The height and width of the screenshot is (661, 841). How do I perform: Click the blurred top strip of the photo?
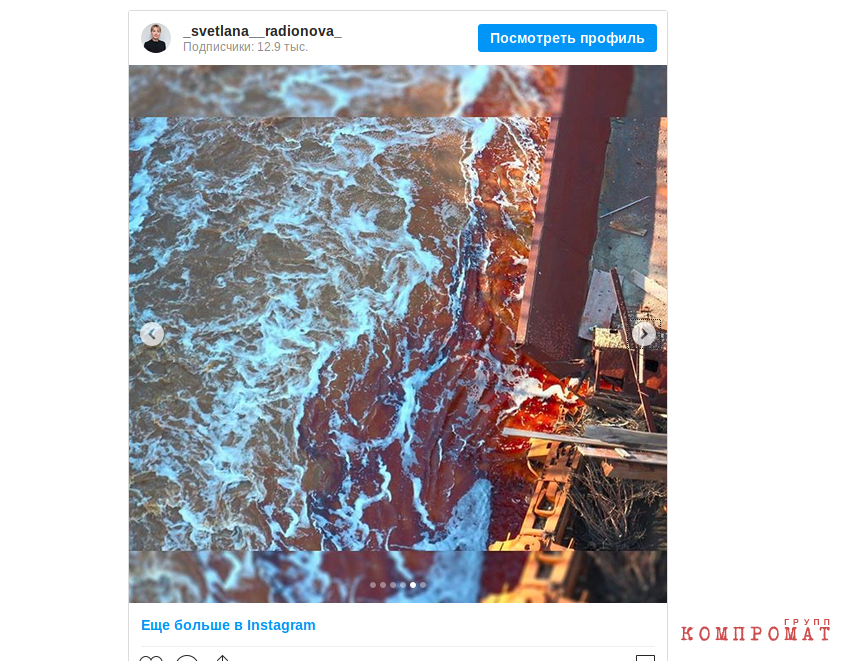tap(398, 91)
